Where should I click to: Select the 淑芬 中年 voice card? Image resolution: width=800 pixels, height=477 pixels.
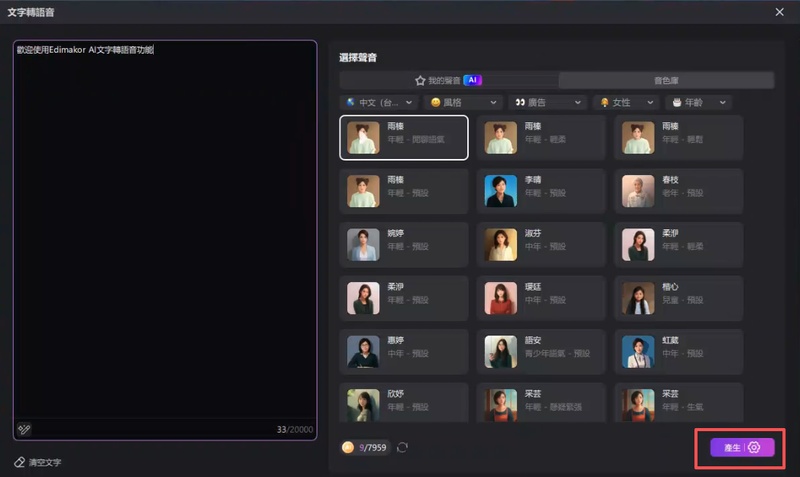(541, 245)
